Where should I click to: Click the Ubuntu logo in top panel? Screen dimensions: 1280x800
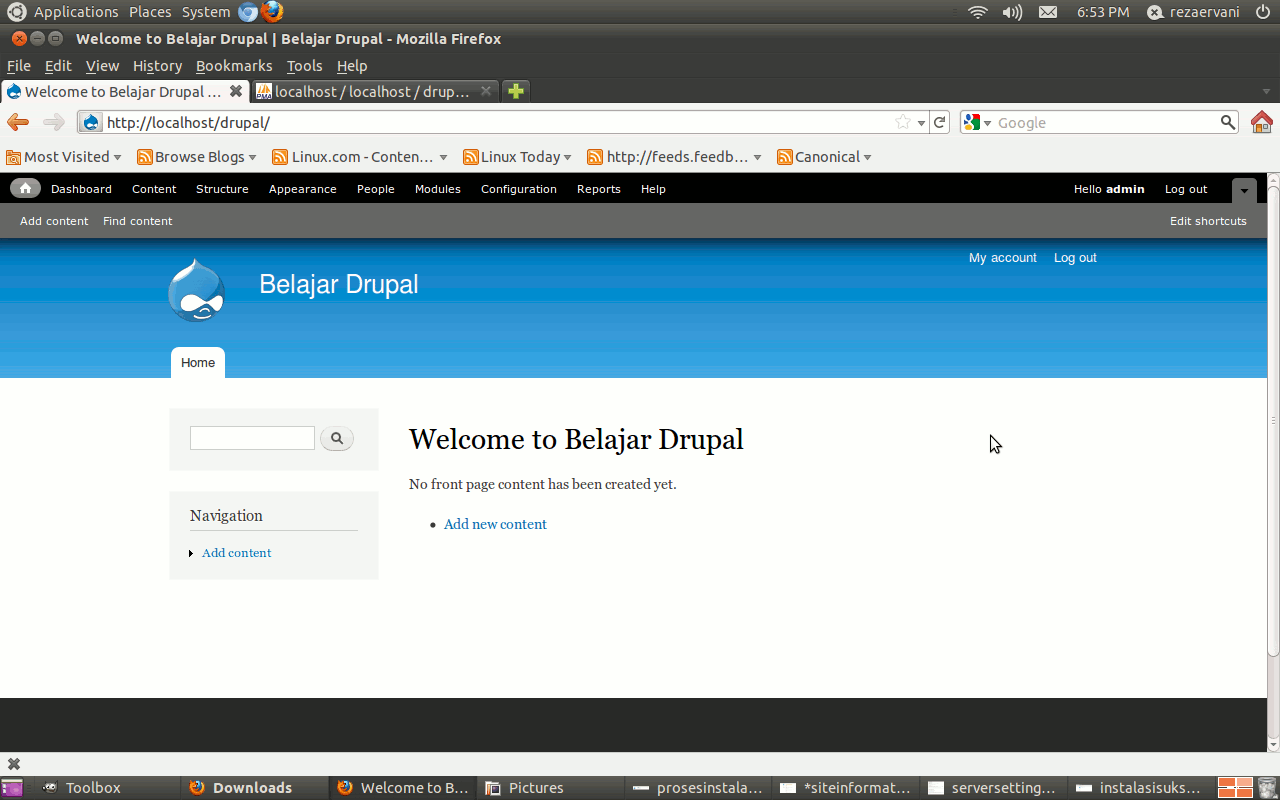coord(17,12)
